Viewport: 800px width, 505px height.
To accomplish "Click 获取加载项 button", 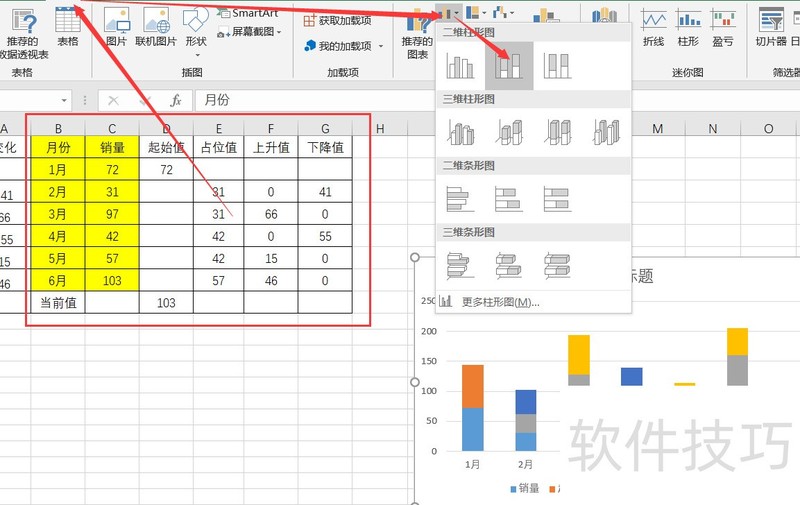I will [x=335, y=20].
